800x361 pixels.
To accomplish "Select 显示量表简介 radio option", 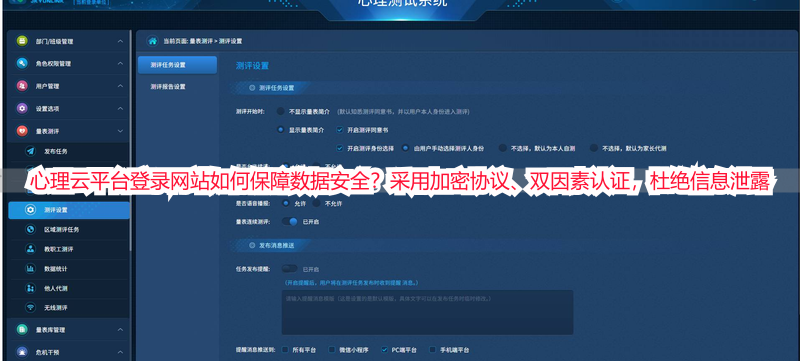I will [281, 130].
